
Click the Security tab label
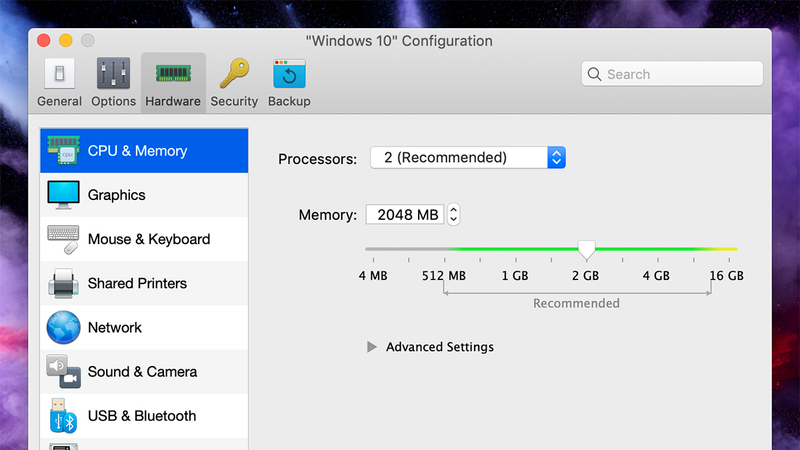click(x=234, y=101)
